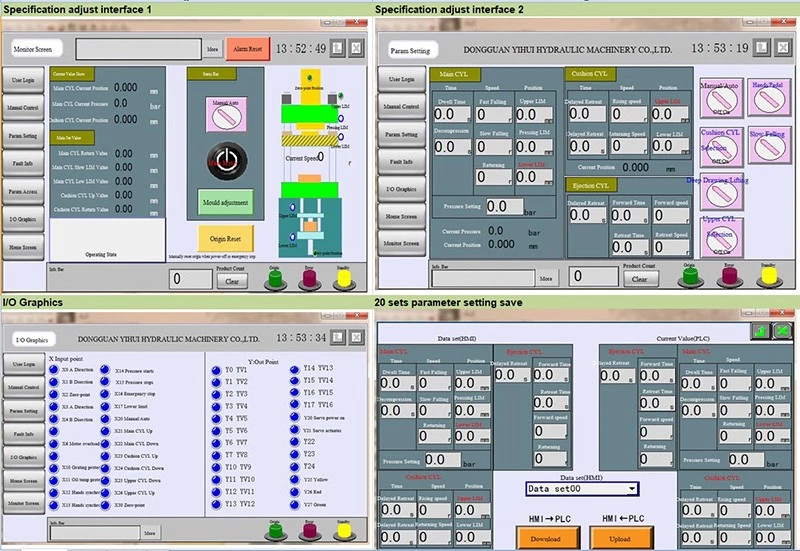The width and height of the screenshot is (800, 551).
Task: Click the orange Download button
Action: click(546, 538)
